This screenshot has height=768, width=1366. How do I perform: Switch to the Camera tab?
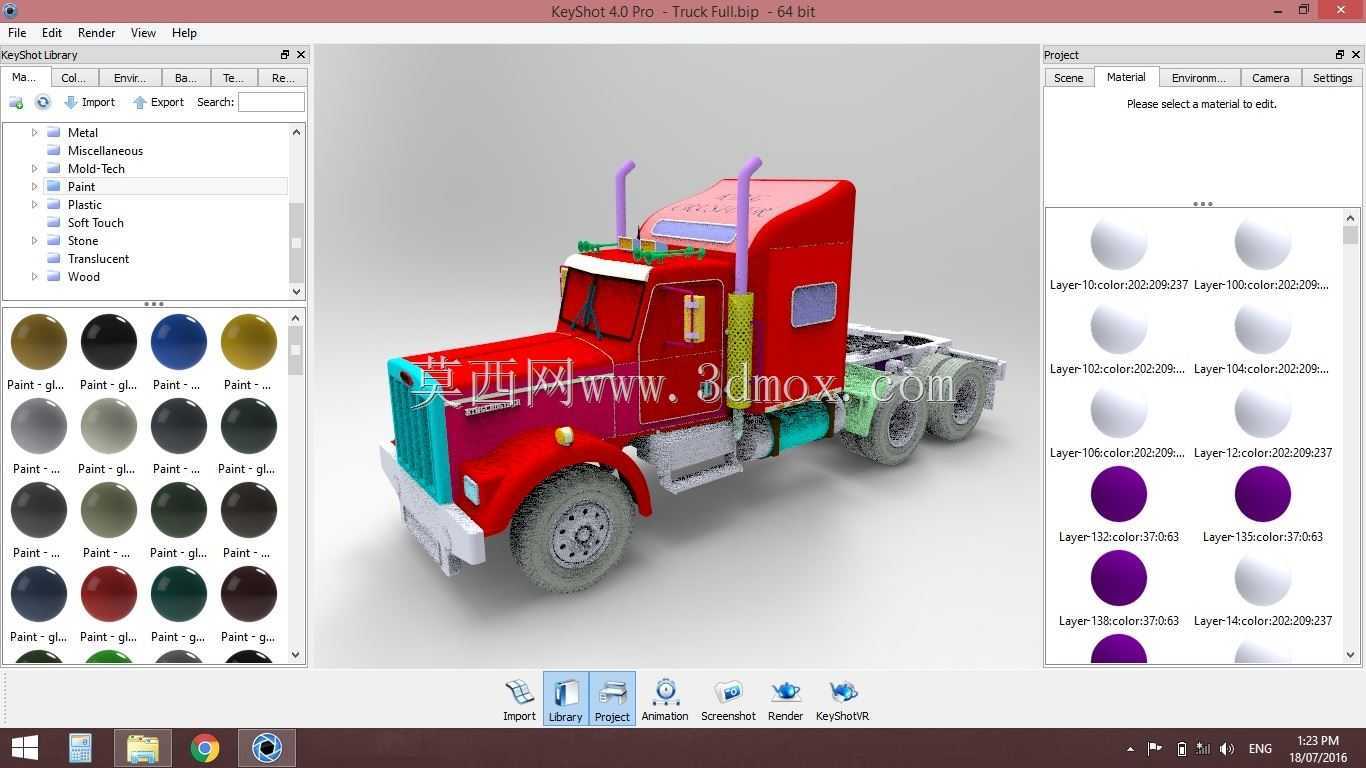pyautogui.click(x=1270, y=78)
